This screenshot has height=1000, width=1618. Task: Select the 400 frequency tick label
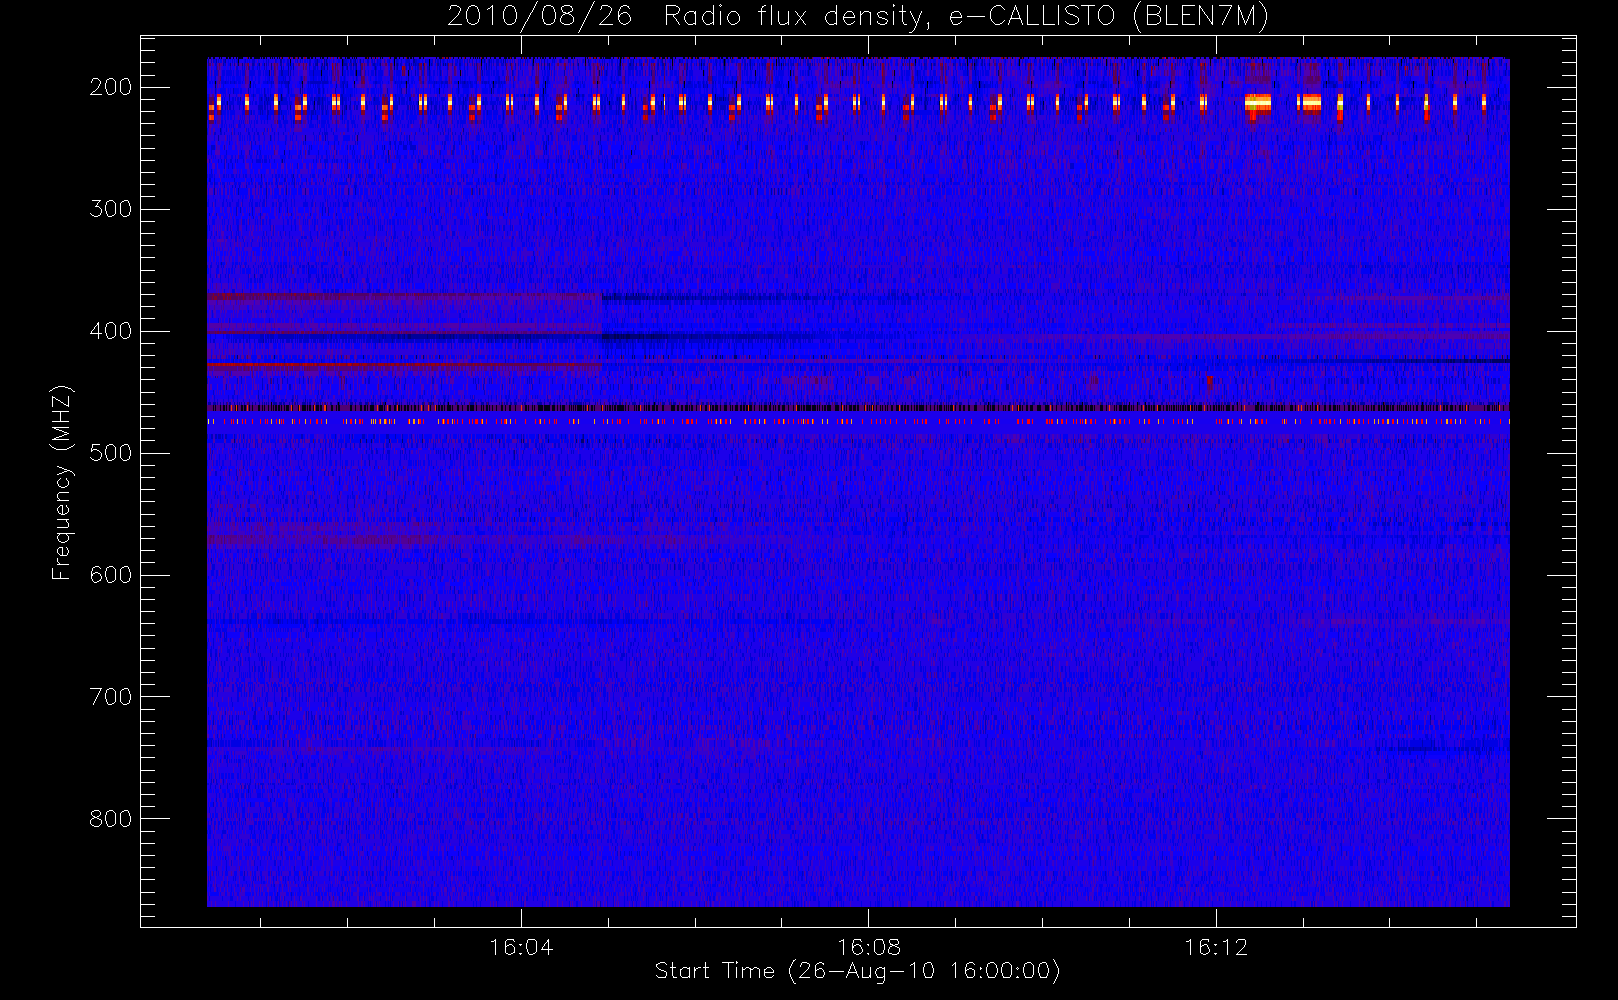pos(111,331)
